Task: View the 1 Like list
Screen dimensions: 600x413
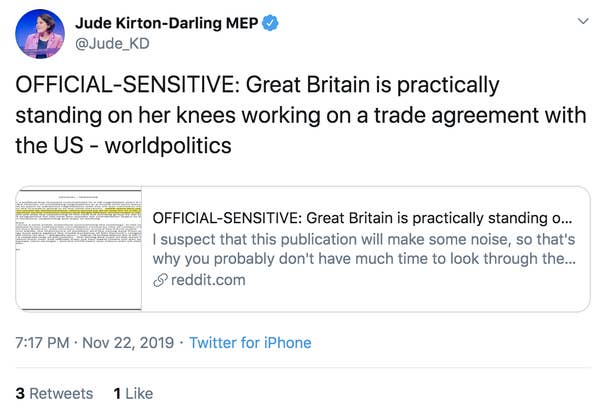Action: tap(133, 393)
